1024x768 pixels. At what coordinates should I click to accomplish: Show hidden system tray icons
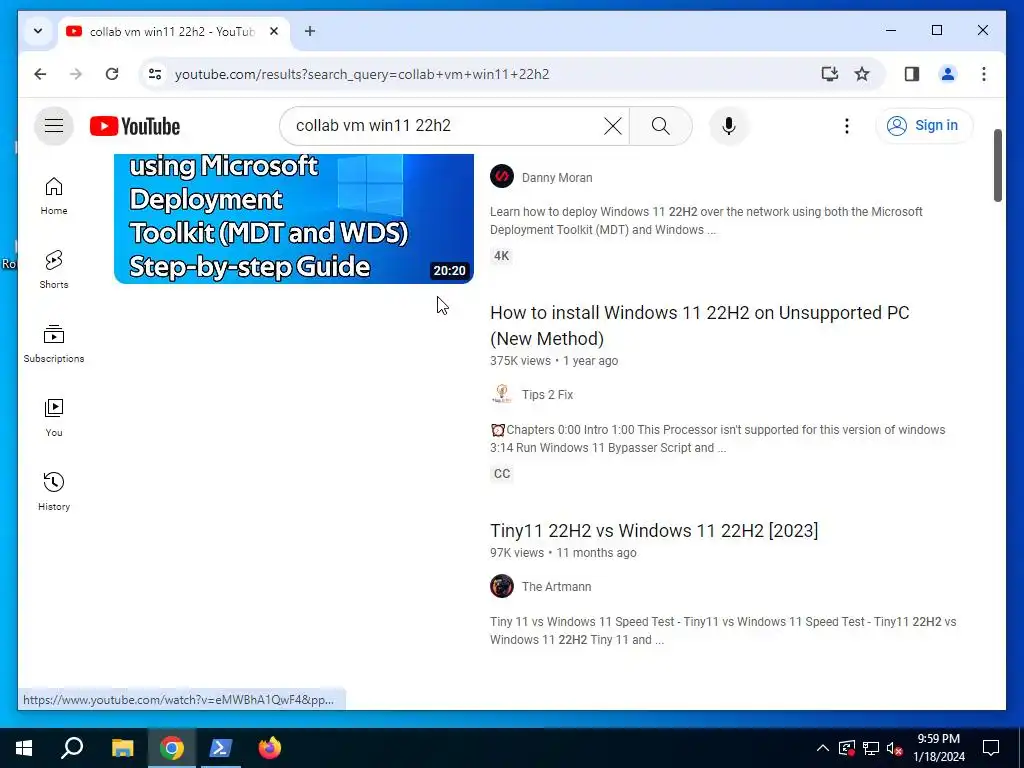click(x=823, y=748)
